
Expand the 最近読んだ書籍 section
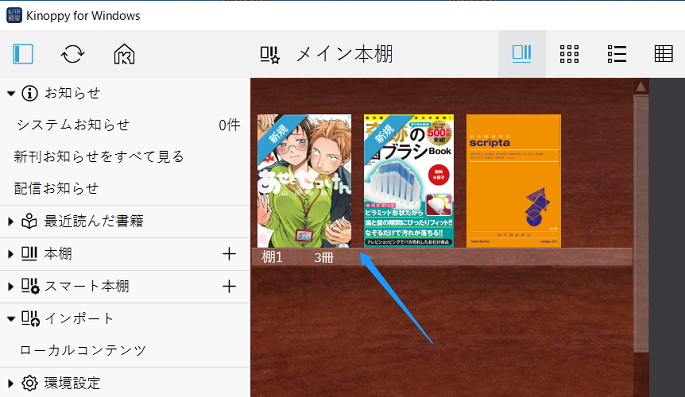[x=10, y=221]
